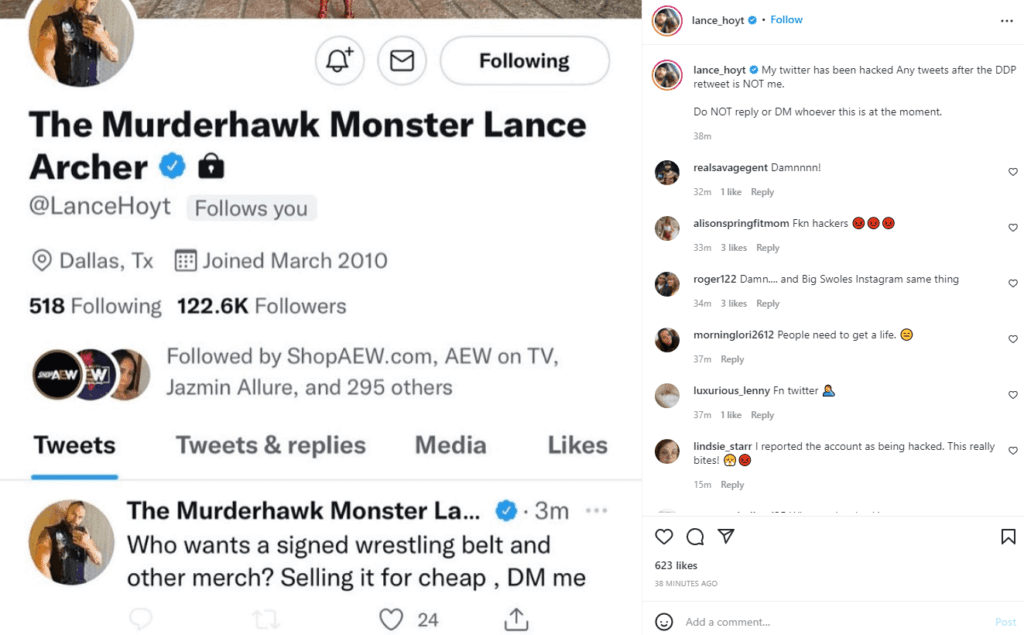Reply to tweet with bubble icon
This screenshot has width=1024, height=635.
click(x=141, y=620)
